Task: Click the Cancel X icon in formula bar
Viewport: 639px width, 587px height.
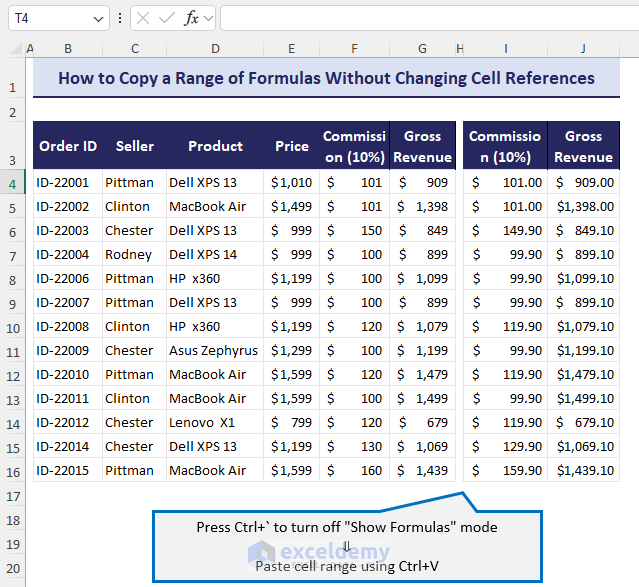Action: click(144, 18)
